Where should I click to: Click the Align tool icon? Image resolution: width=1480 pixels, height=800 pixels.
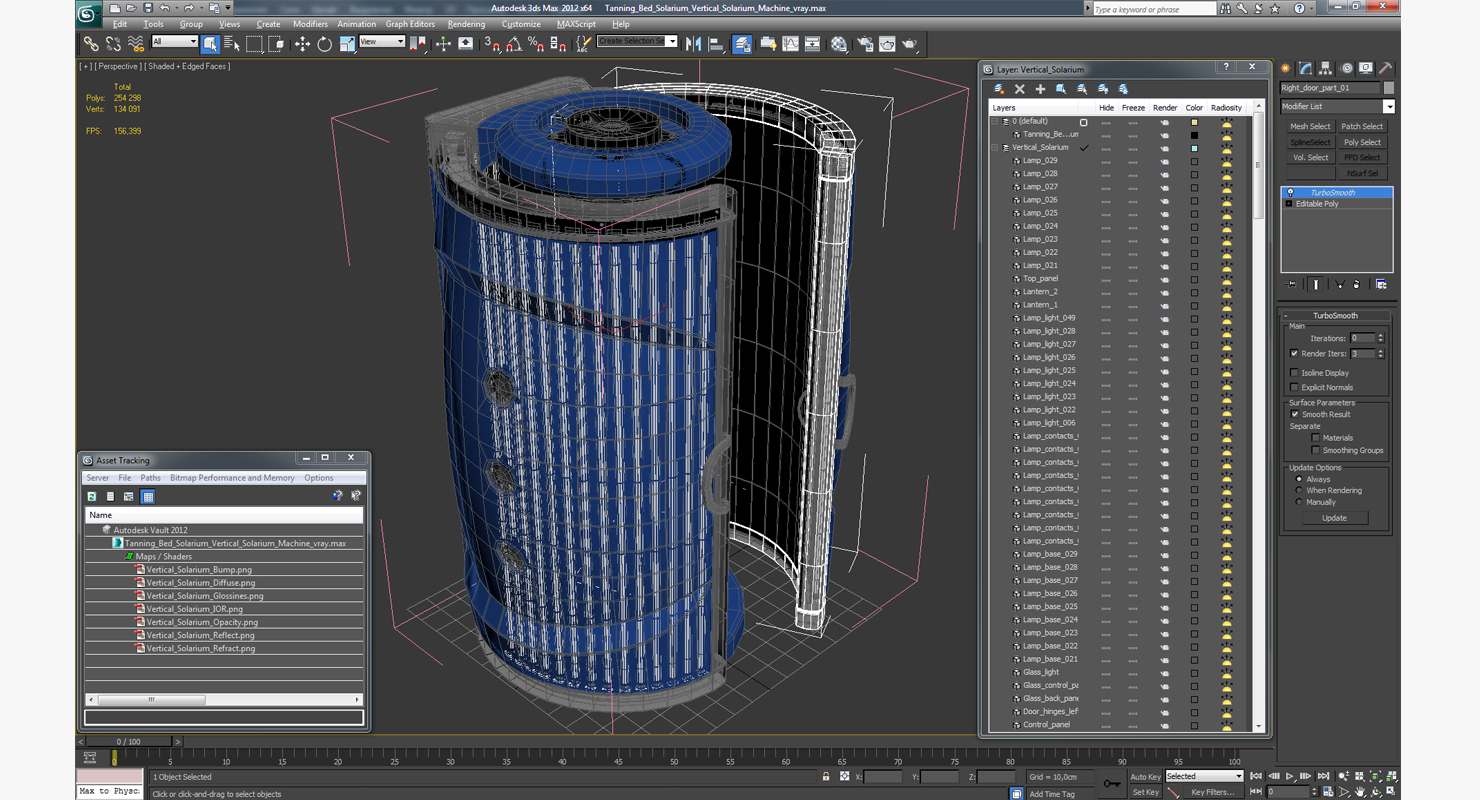[x=716, y=44]
